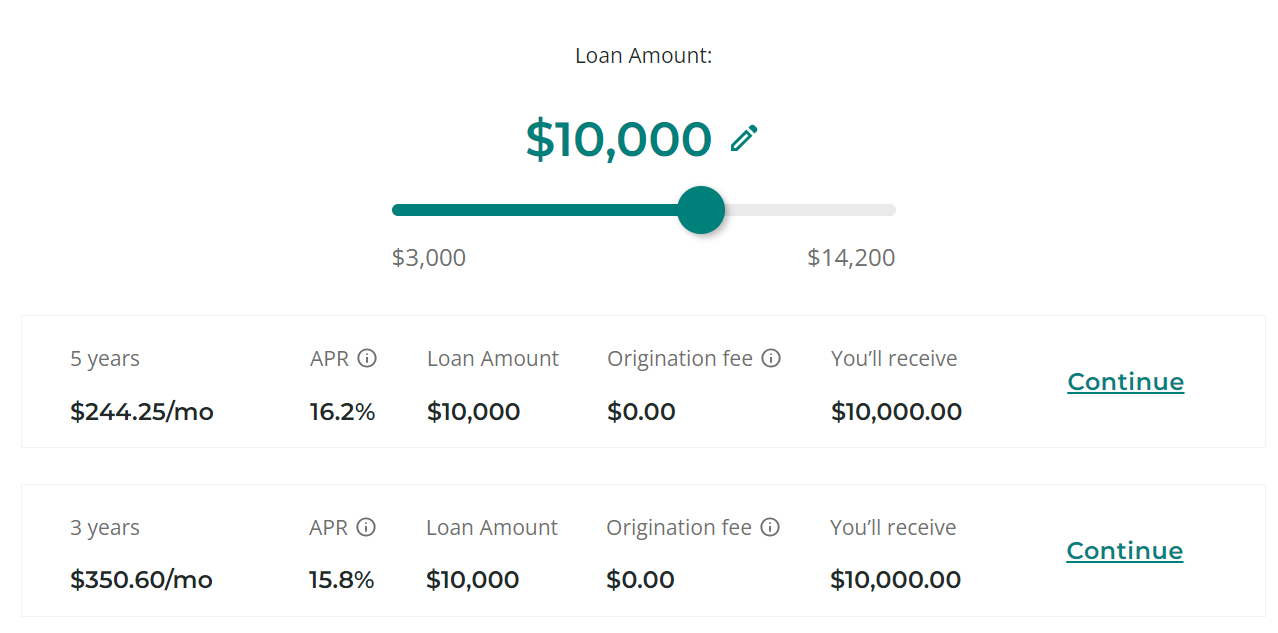Click the $10,000.00 You'll receive amount in 5 years row

click(x=896, y=412)
